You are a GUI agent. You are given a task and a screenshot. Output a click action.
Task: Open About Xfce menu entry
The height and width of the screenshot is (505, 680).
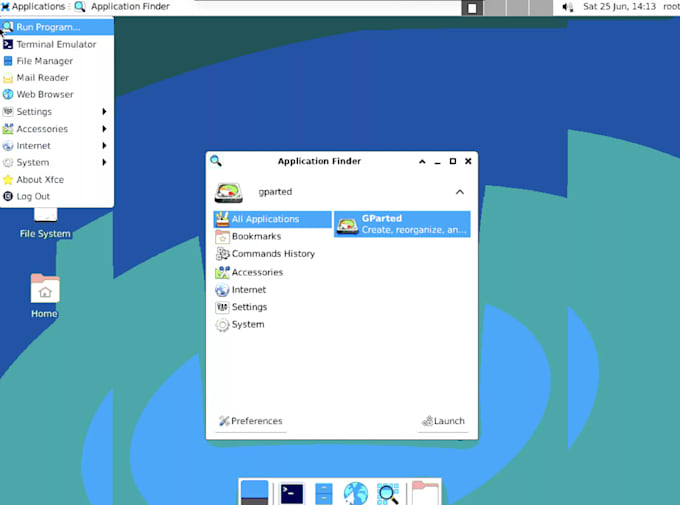57,180
